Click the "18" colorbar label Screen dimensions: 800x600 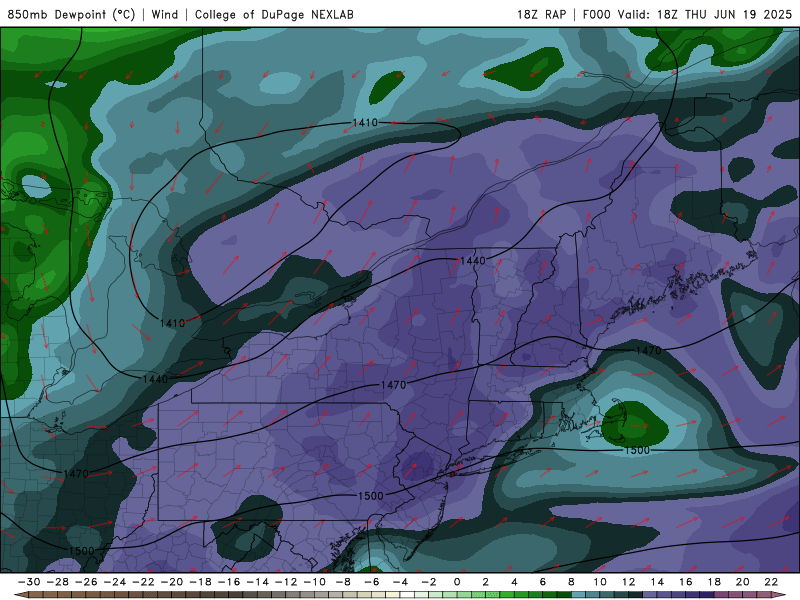coord(714,582)
